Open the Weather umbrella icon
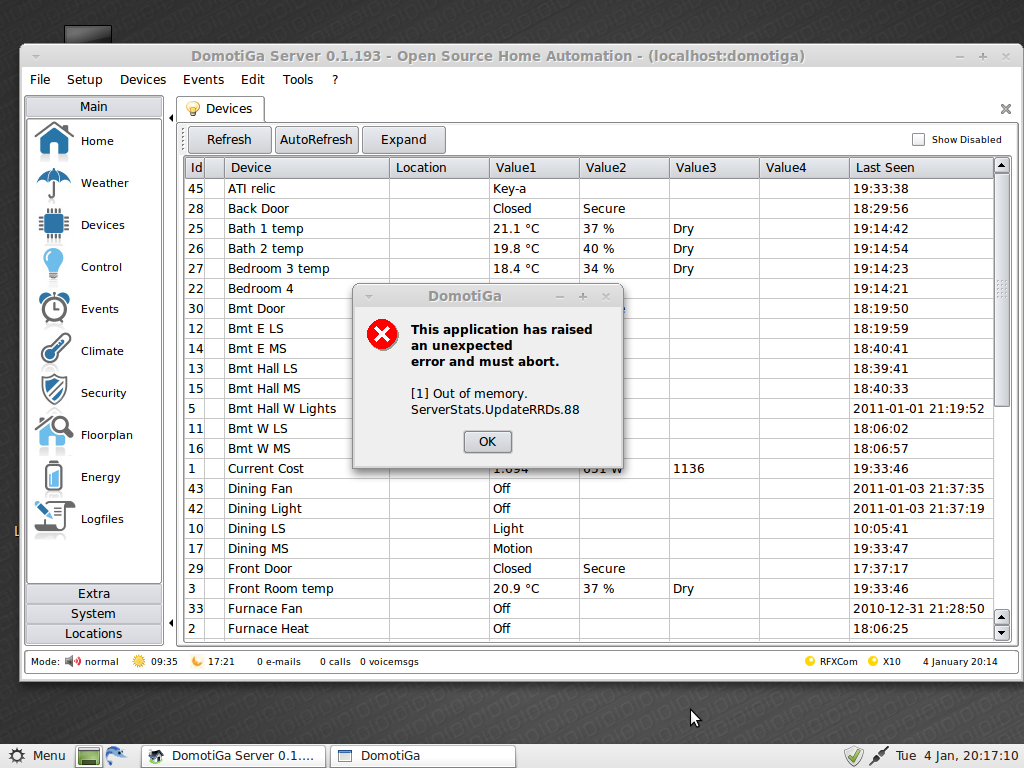 (54, 183)
